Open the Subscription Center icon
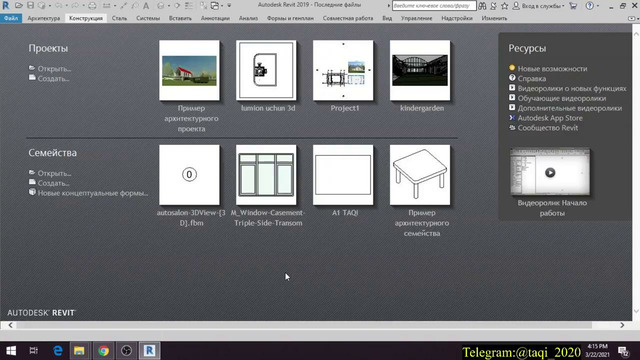Viewport: 640px width, 360px height. coord(493,6)
